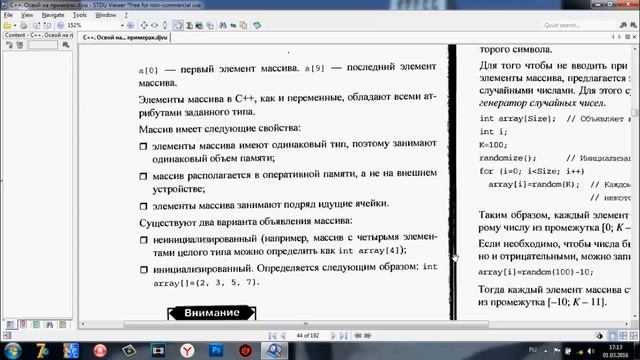This screenshot has width=640, height=360.
Task: Toggle single page layout icon
Action: click(x=613, y=336)
